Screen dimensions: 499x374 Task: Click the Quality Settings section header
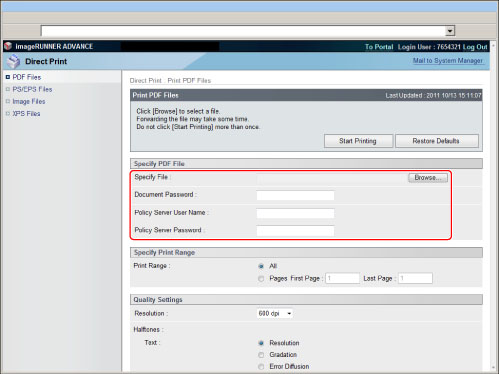click(306, 300)
